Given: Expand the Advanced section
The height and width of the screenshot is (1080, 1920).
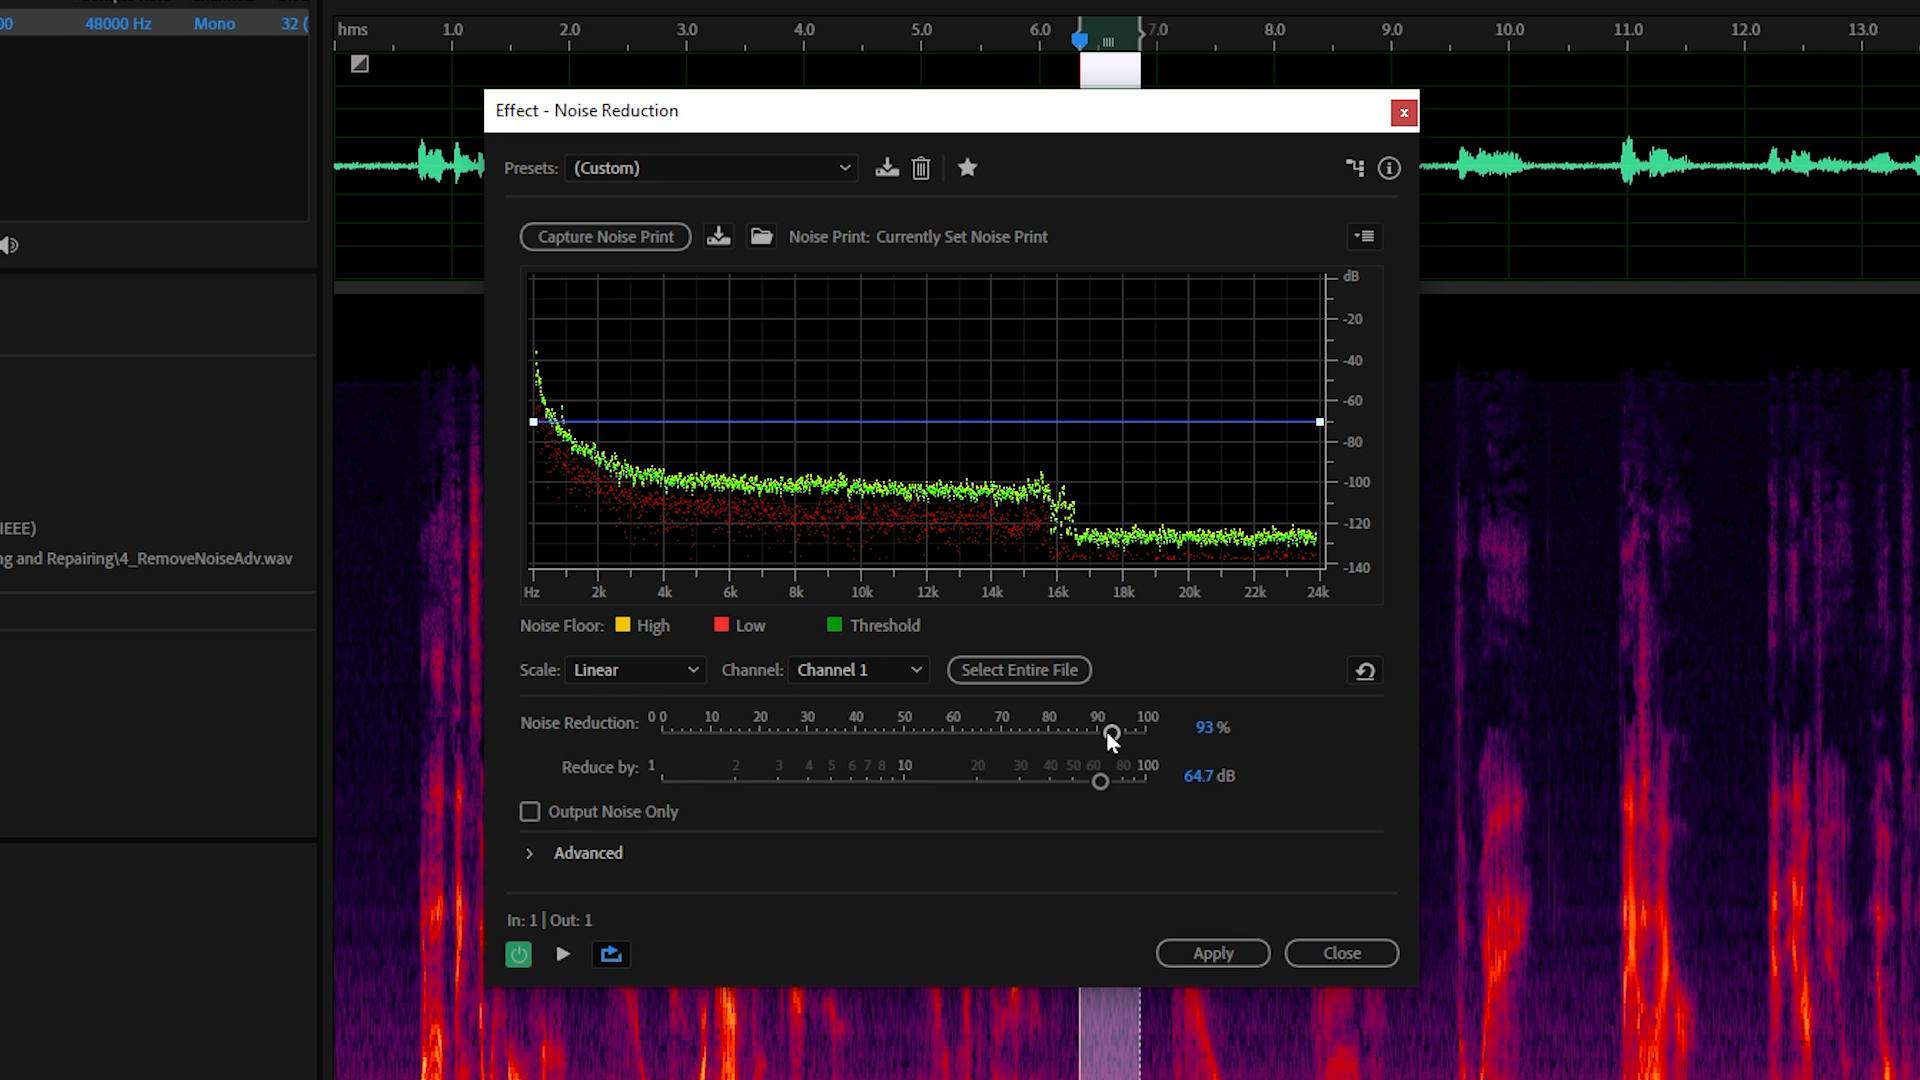Looking at the screenshot, I should click(530, 853).
